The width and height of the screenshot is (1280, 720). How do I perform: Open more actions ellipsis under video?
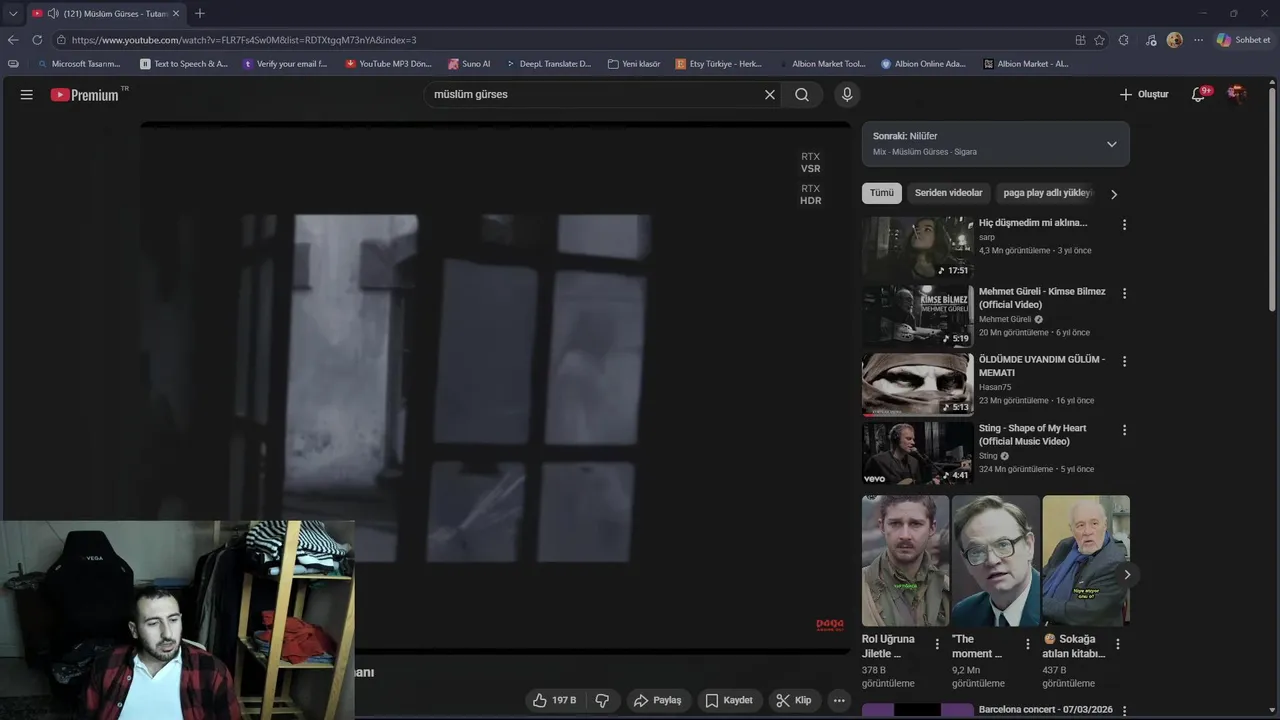(839, 700)
